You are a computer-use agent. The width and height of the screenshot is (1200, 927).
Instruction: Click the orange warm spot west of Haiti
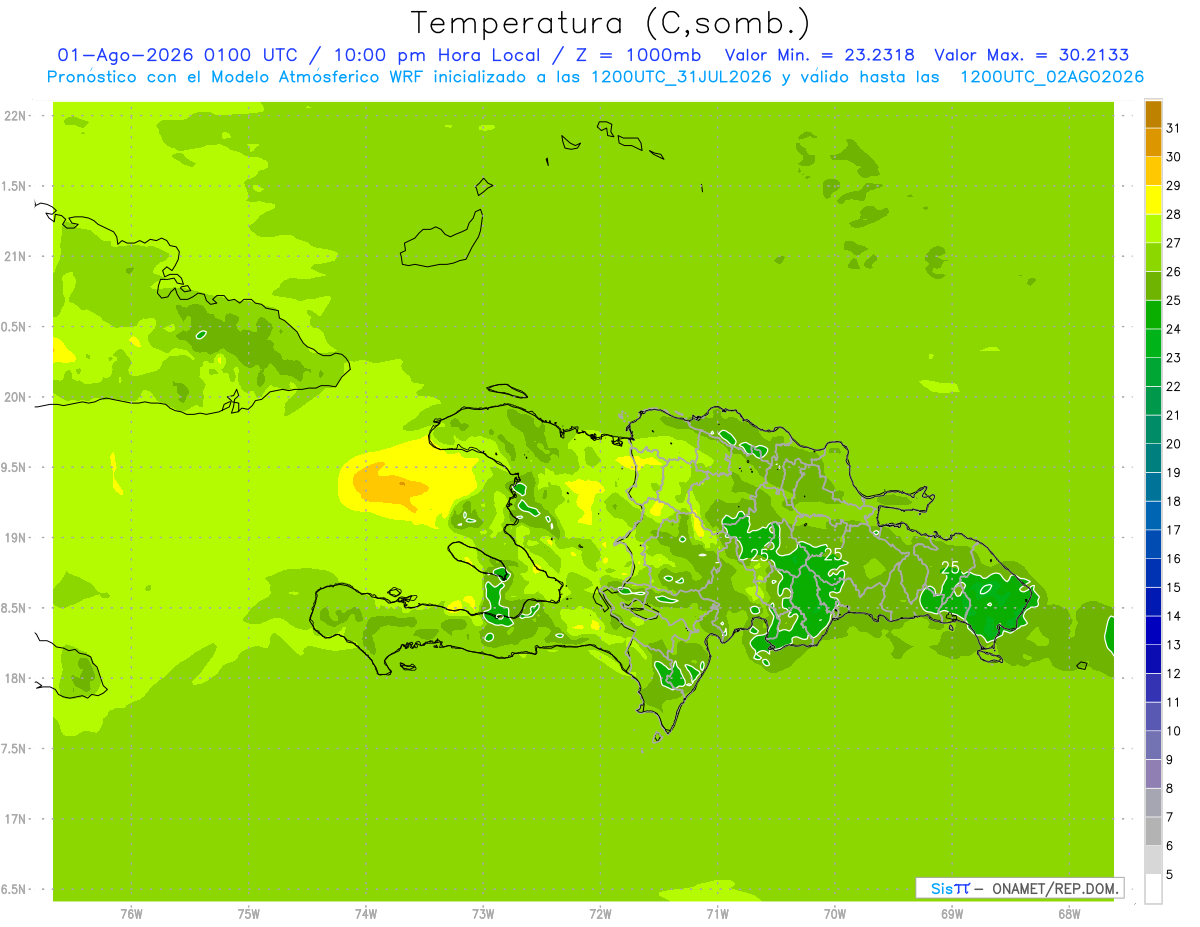coord(391,484)
